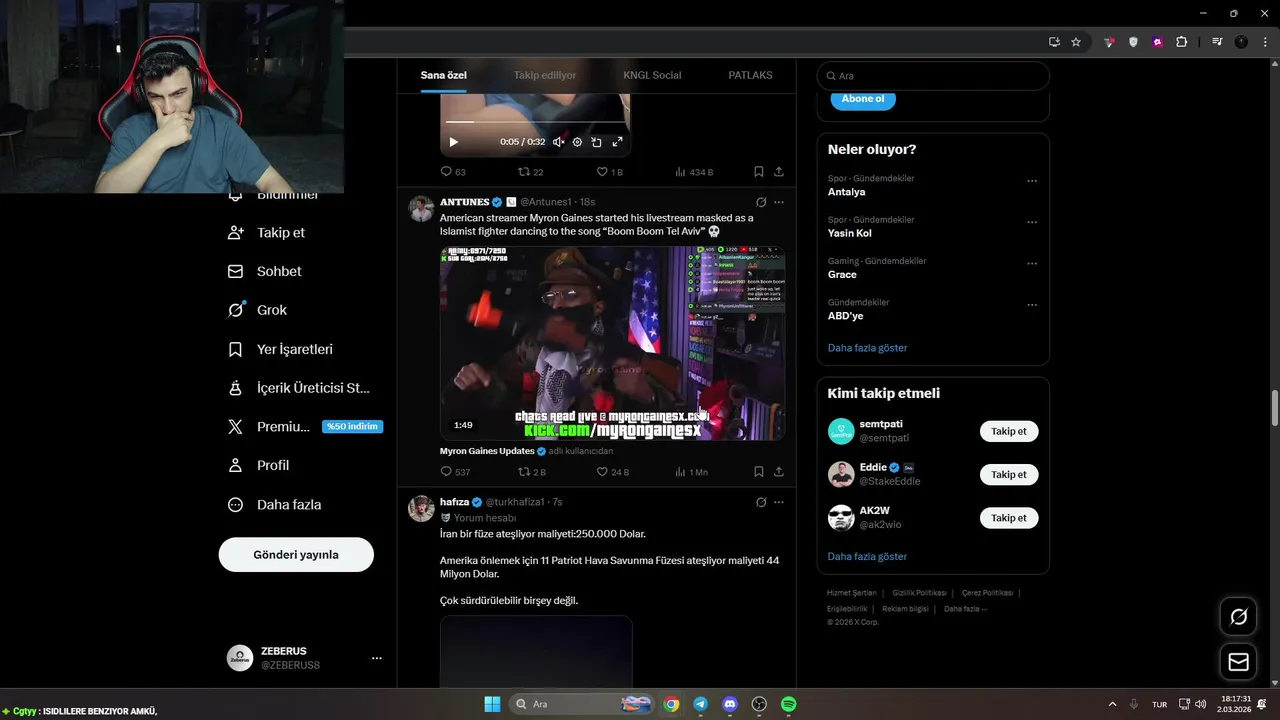Reply to ANTUNES post with 537 comments
This screenshot has height=720, width=1280.
tap(455, 472)
